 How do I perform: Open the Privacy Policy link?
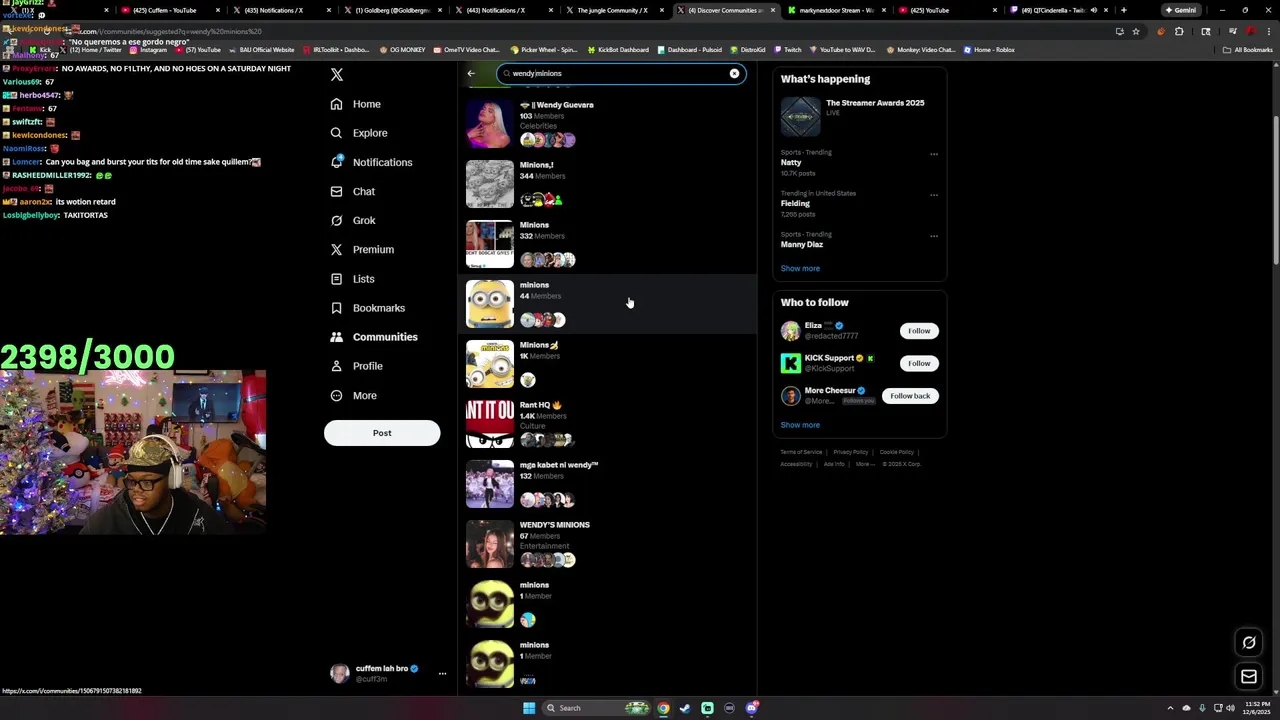[x=851, y=452]
